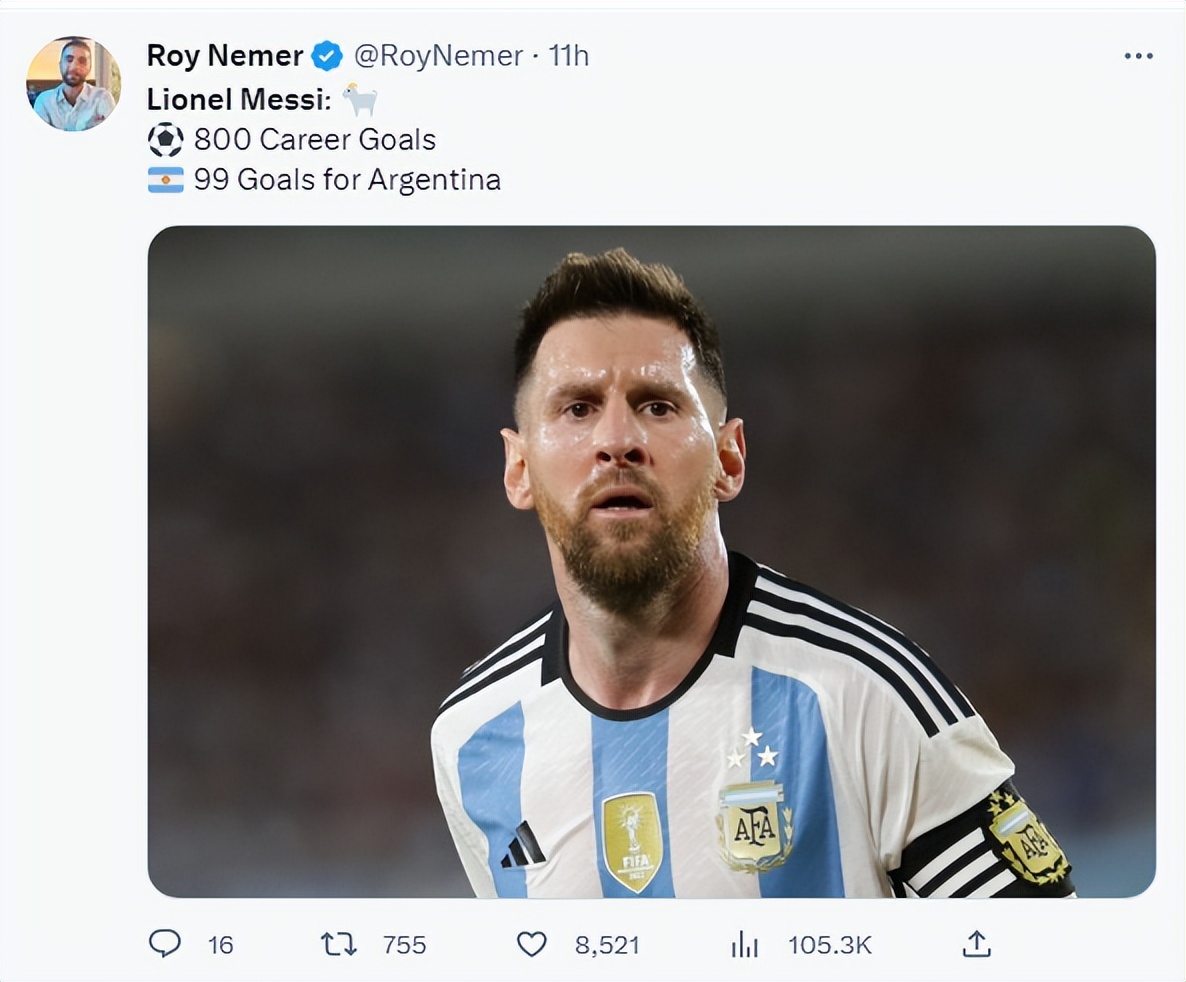Click the goat emoji in the tweet
Viewport: 1186px width, 982px height.
pos(360,99)
